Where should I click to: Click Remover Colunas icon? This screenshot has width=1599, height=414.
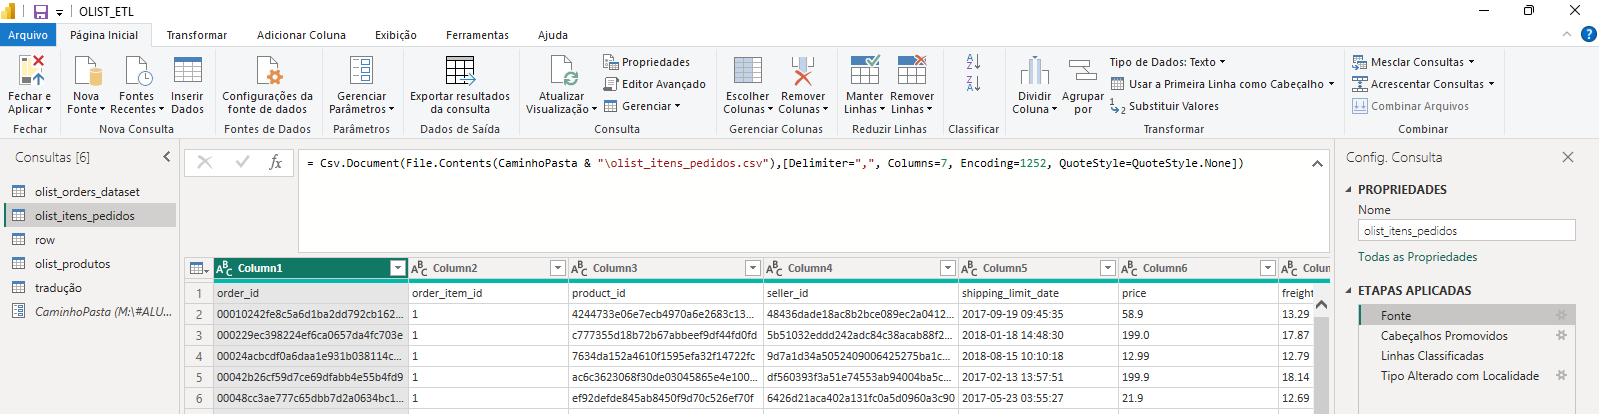(802, 71)
